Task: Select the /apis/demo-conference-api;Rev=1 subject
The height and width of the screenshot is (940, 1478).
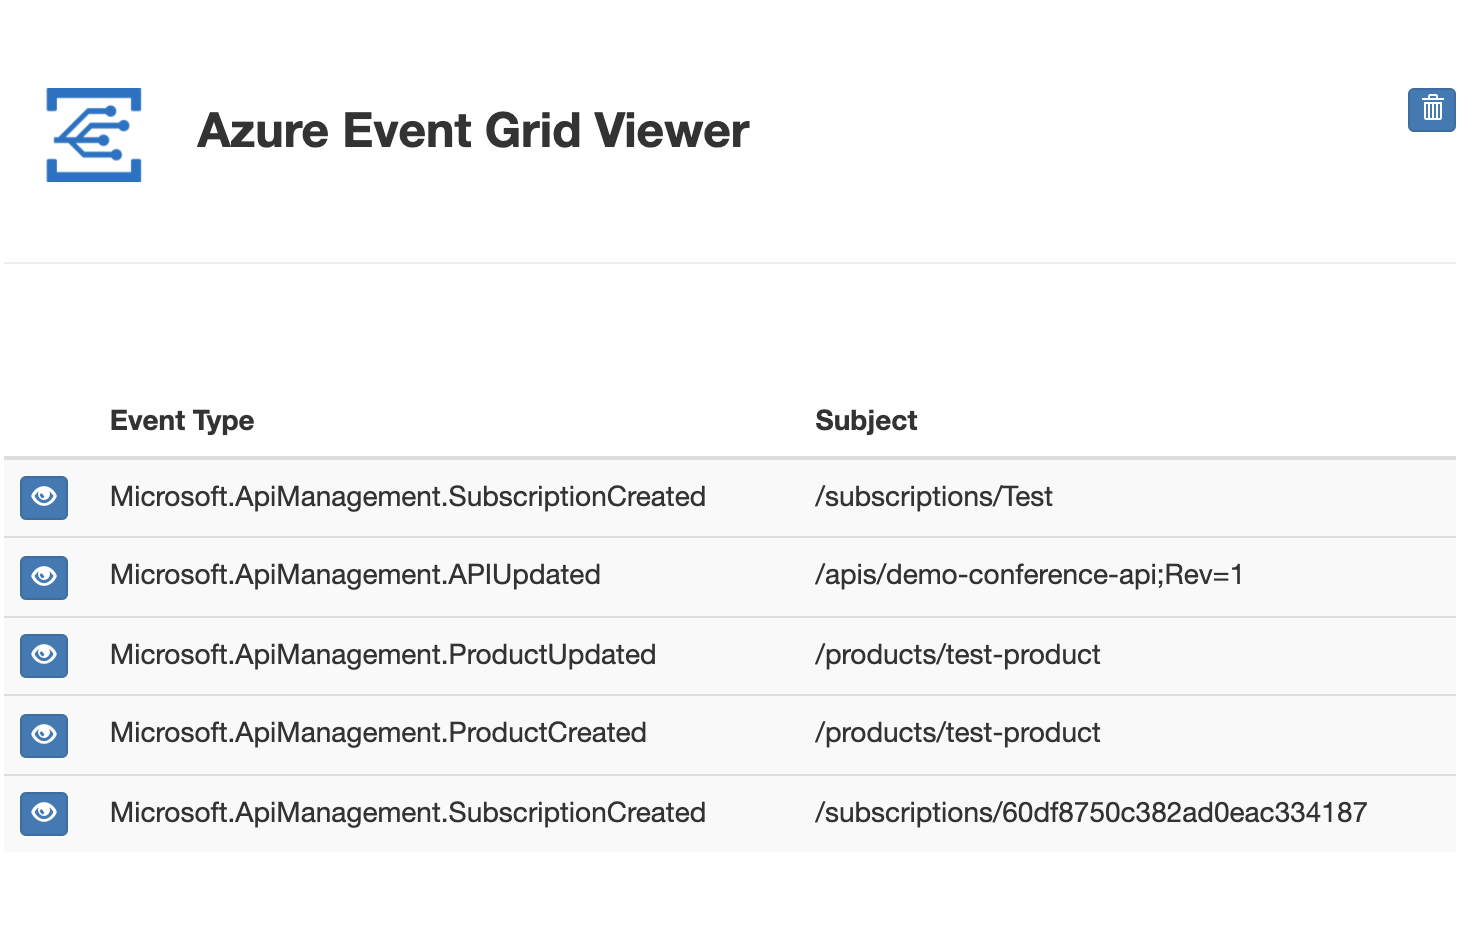Action: tap(1029, 575)
